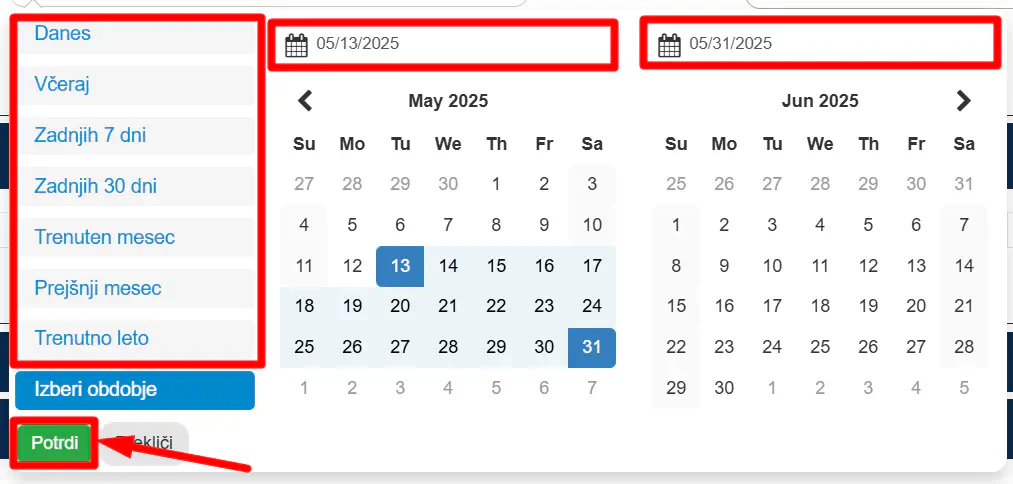Viewport: 1013px width, 484px height.
Task: Click the calendar icon beside start date 05/13/2025
Action: pos(296,45)
